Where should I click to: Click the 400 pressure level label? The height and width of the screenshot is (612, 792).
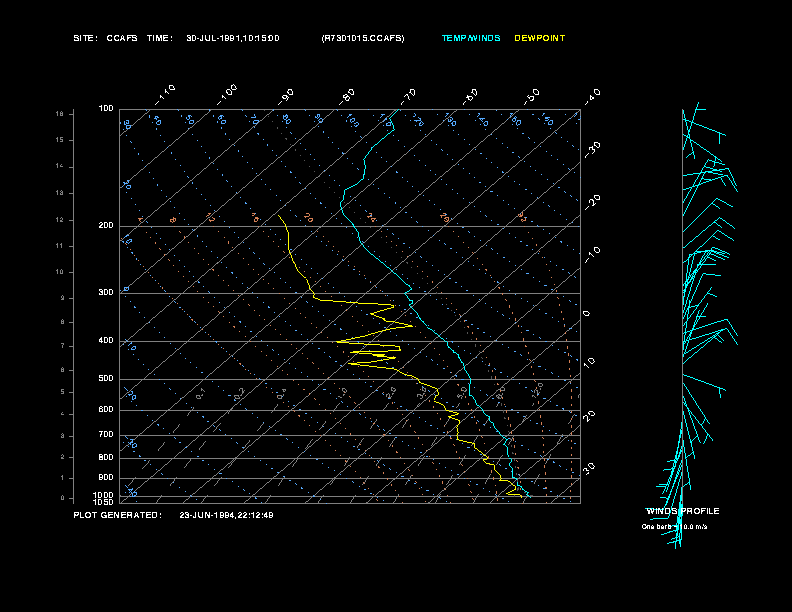coord(106,340)
